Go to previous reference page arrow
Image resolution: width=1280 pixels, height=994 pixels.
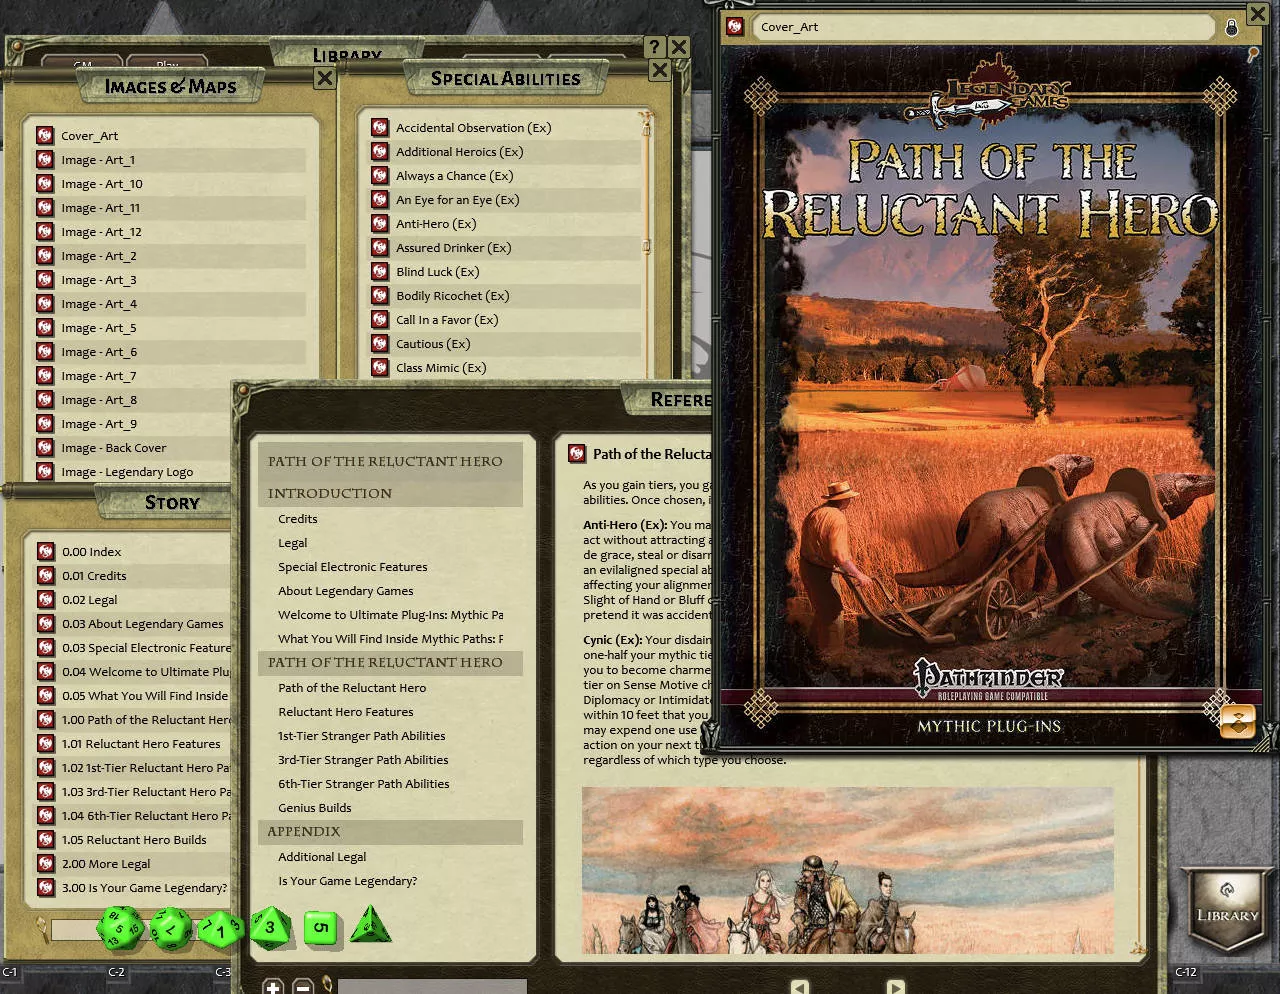(799, 986)
